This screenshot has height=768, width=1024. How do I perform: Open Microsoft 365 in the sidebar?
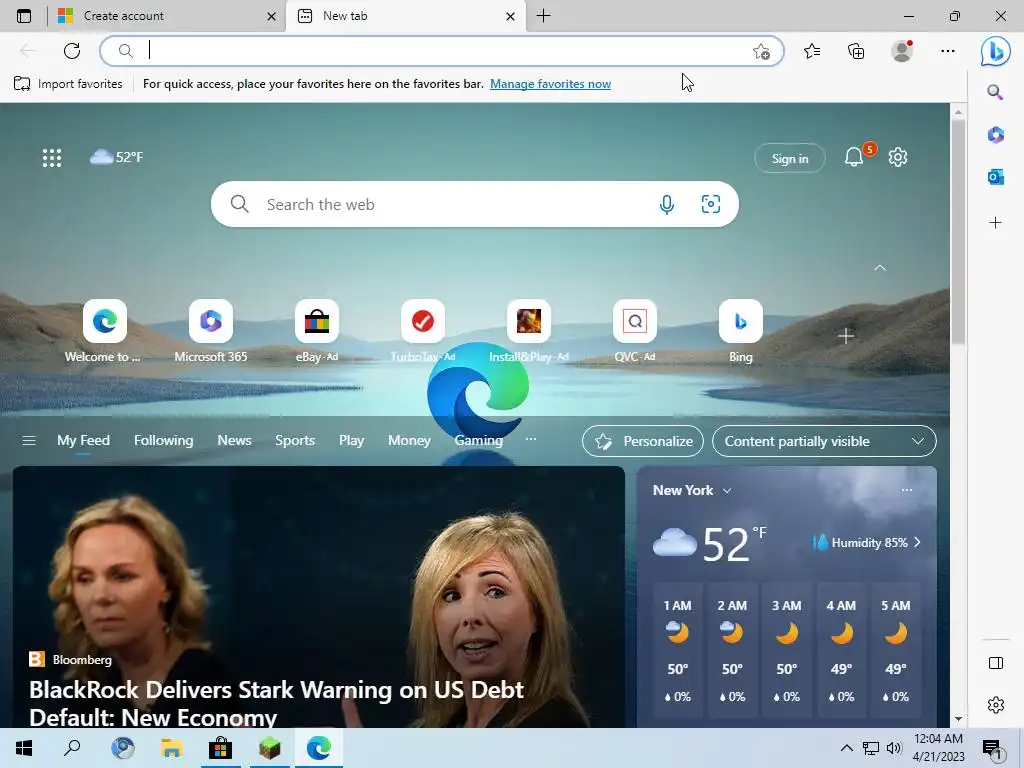(x=995, y=135)
